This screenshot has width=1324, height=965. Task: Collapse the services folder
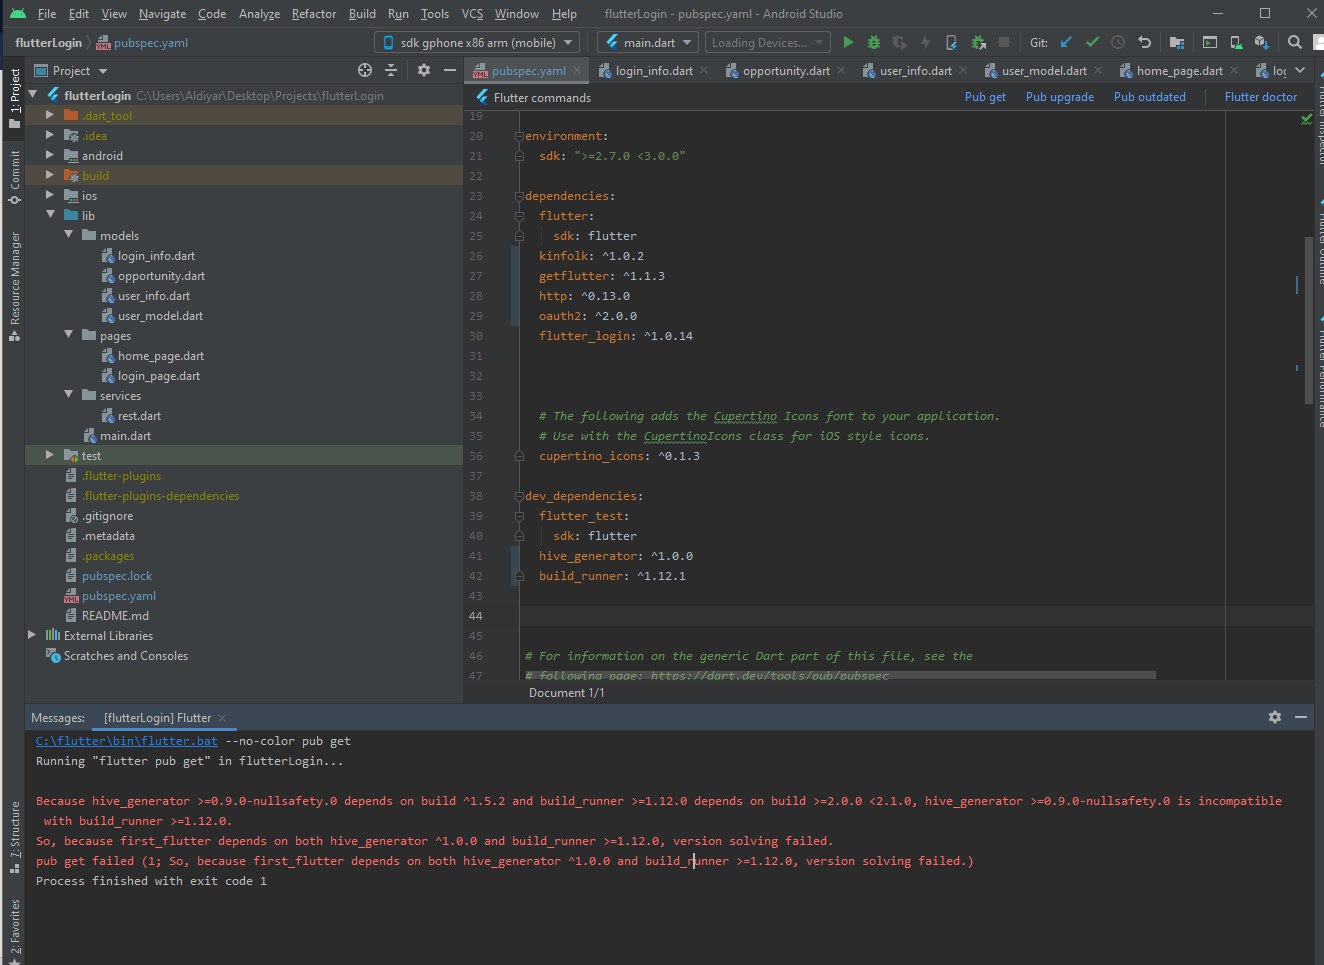tap(69, 395)
